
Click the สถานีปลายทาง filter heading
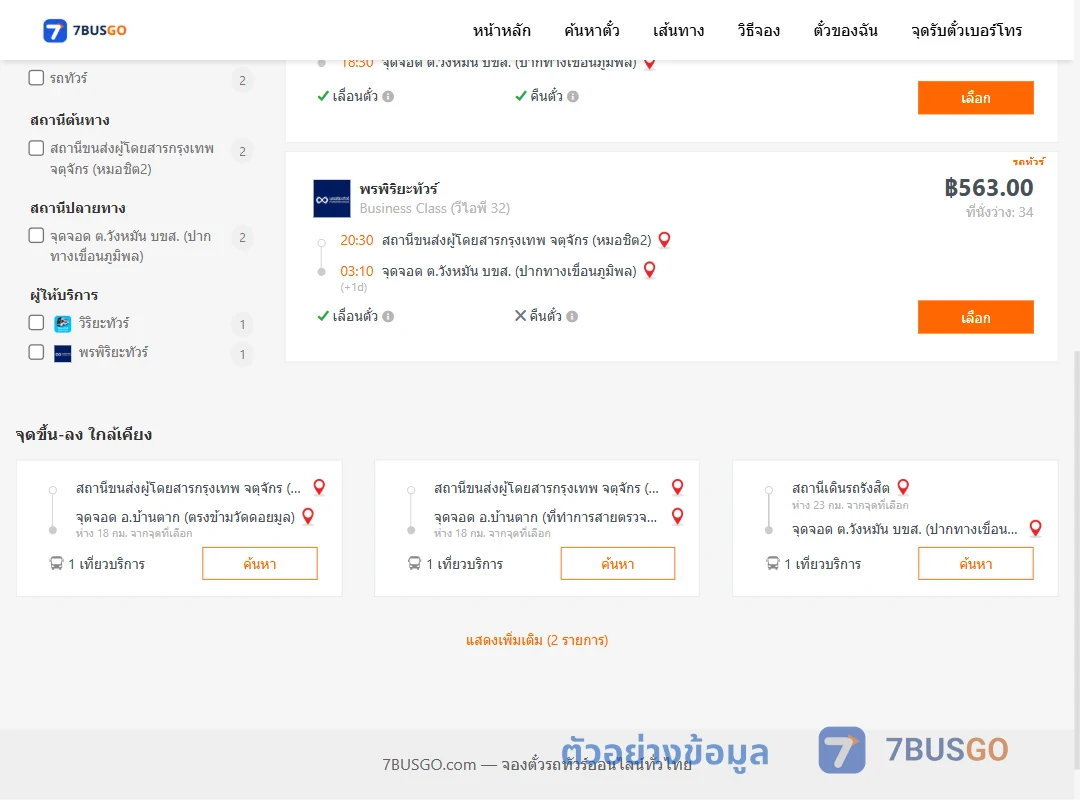click(78, 207)
